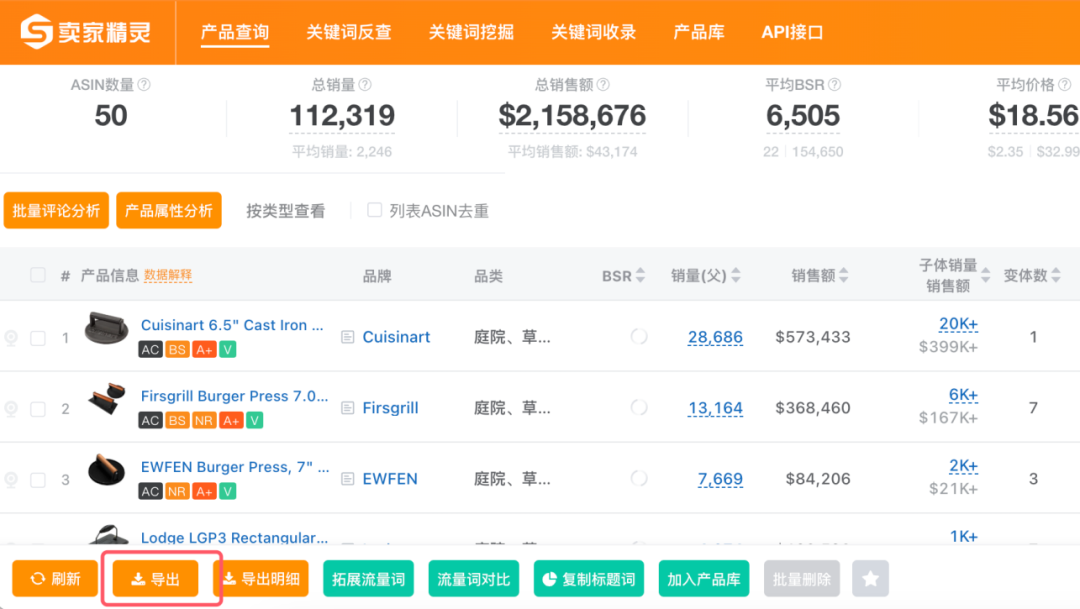Click BSR loading indicator on Firsgrill row
Screen dimensions: 1080x609
pyautogui.click(x=638, y=407)
